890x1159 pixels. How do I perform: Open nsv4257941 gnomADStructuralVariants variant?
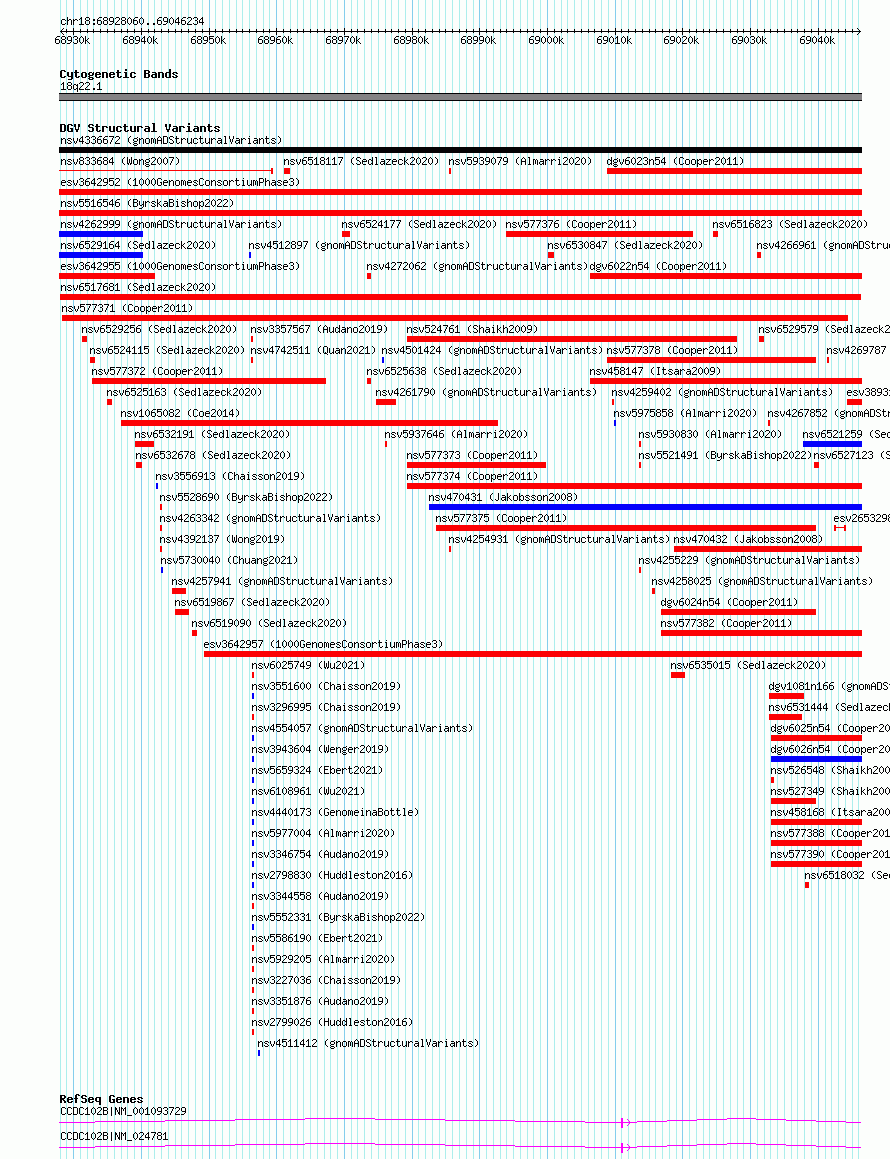point(282,582)
